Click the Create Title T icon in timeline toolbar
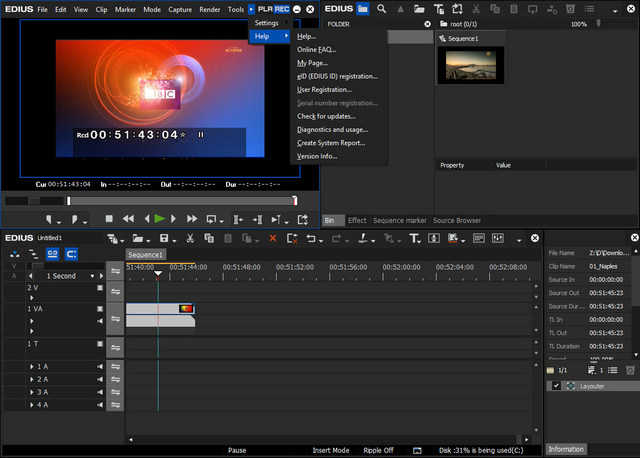 click(415, 238)
